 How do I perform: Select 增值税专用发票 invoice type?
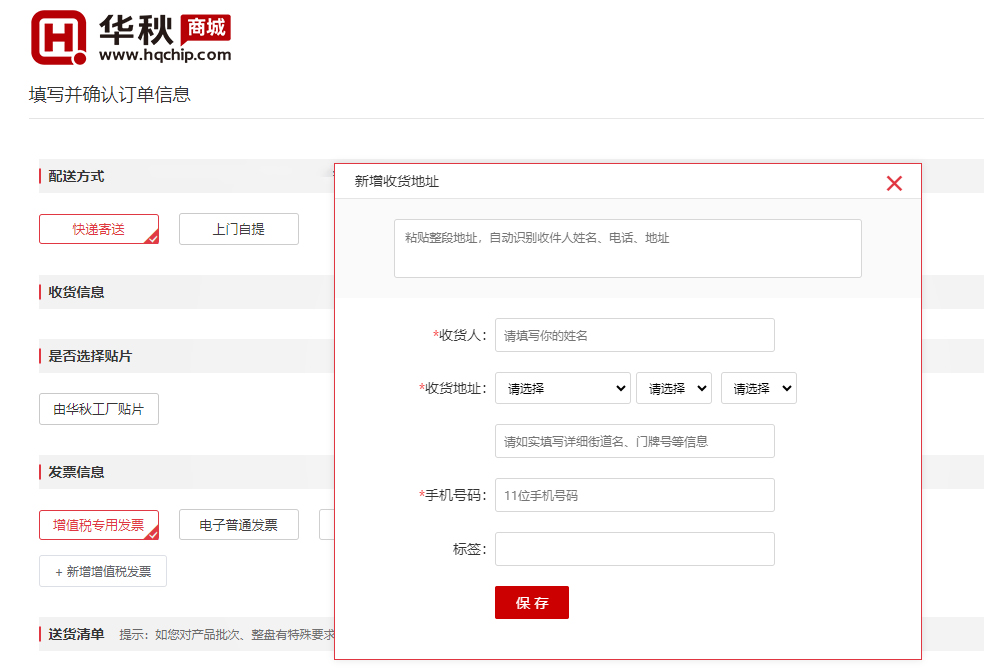click(x=98, y=525)
